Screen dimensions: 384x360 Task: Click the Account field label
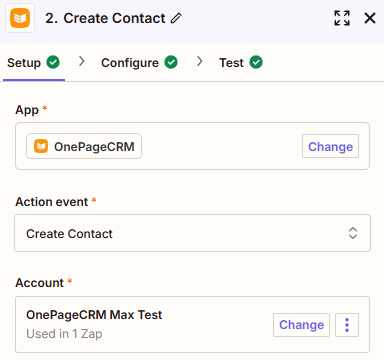point(39,283)
